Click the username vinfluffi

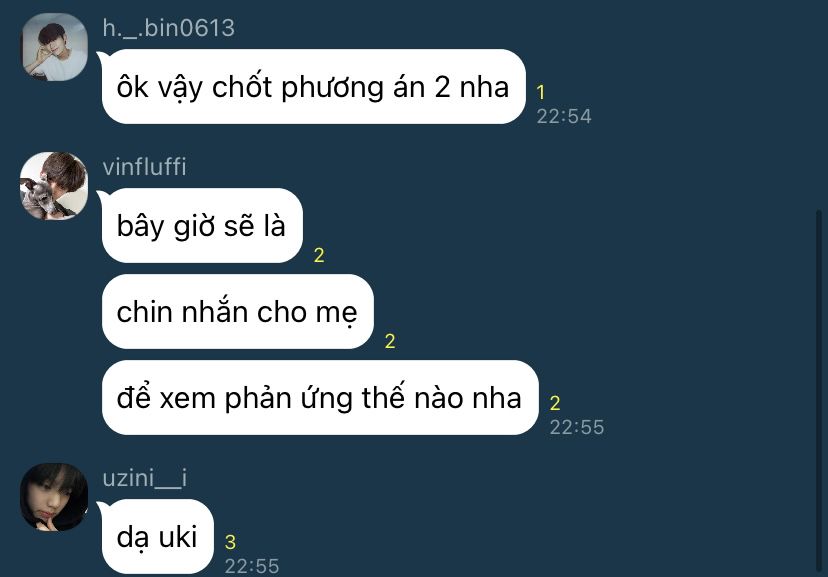[144, 167]
